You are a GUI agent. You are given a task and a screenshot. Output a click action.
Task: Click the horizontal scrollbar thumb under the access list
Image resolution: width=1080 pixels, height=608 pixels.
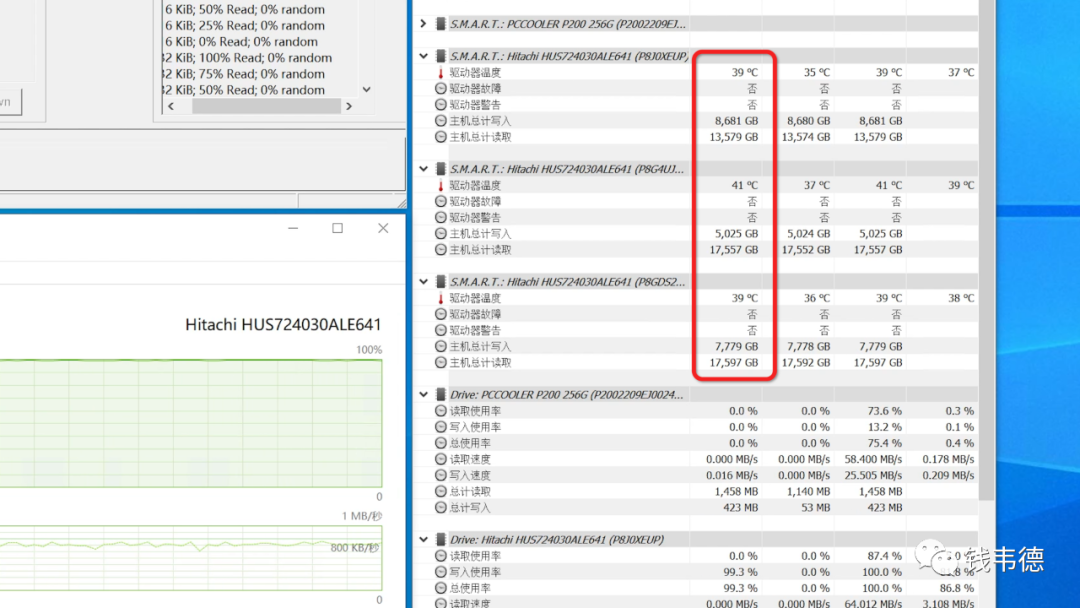coord(267,106)
